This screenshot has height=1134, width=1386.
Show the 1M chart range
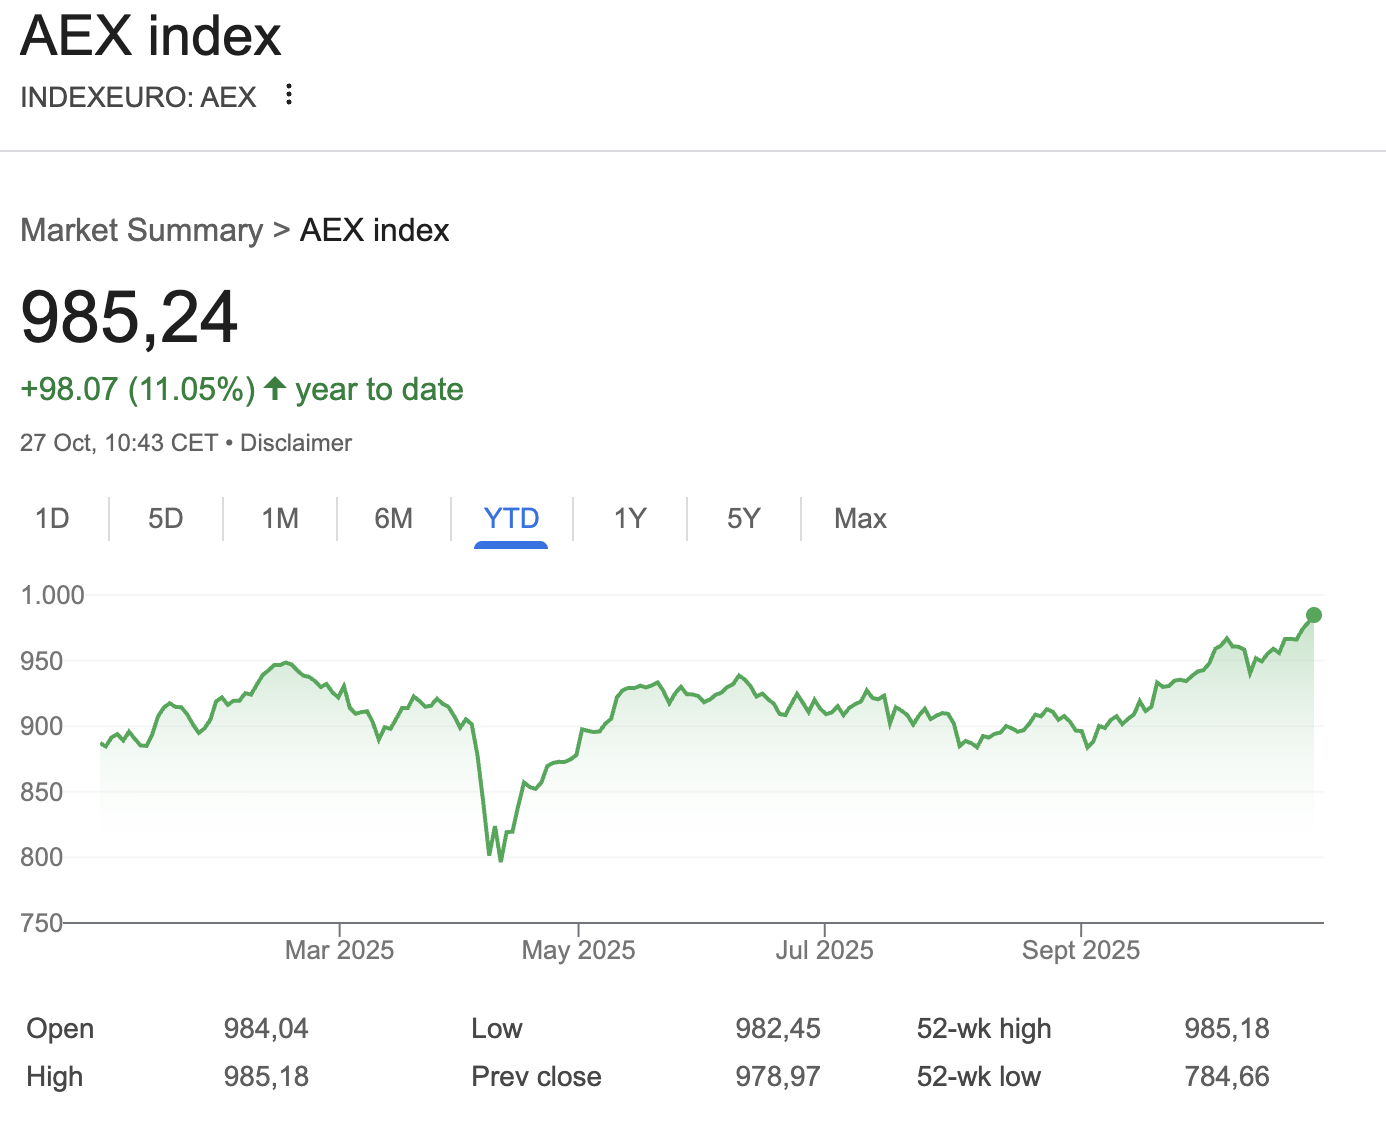click(x=280, y=518)
